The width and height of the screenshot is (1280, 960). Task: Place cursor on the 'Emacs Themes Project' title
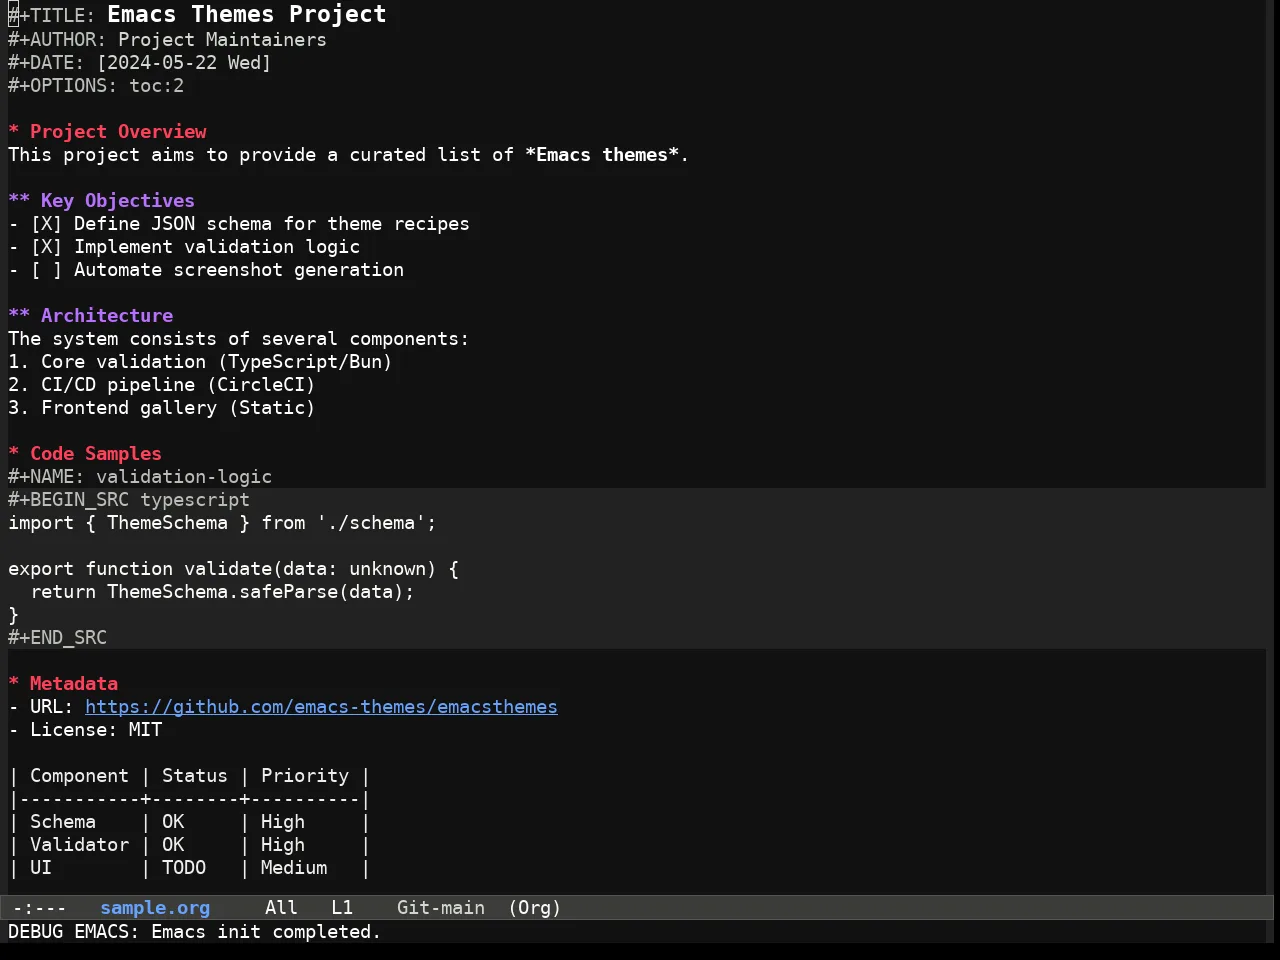coord(247,14)
